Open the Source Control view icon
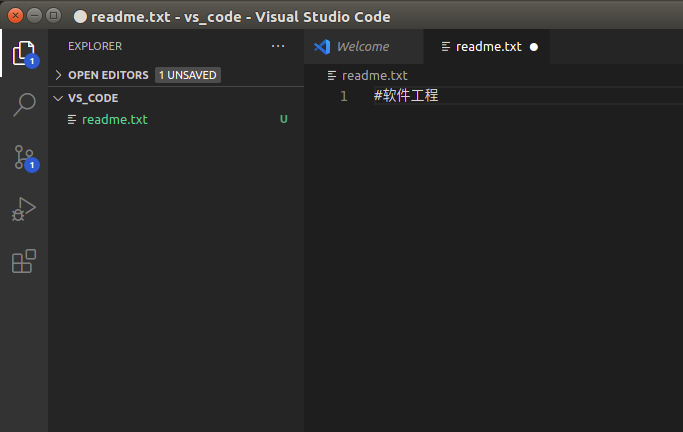683x432 pixels. pyautogui.click(x=23, y=157)
